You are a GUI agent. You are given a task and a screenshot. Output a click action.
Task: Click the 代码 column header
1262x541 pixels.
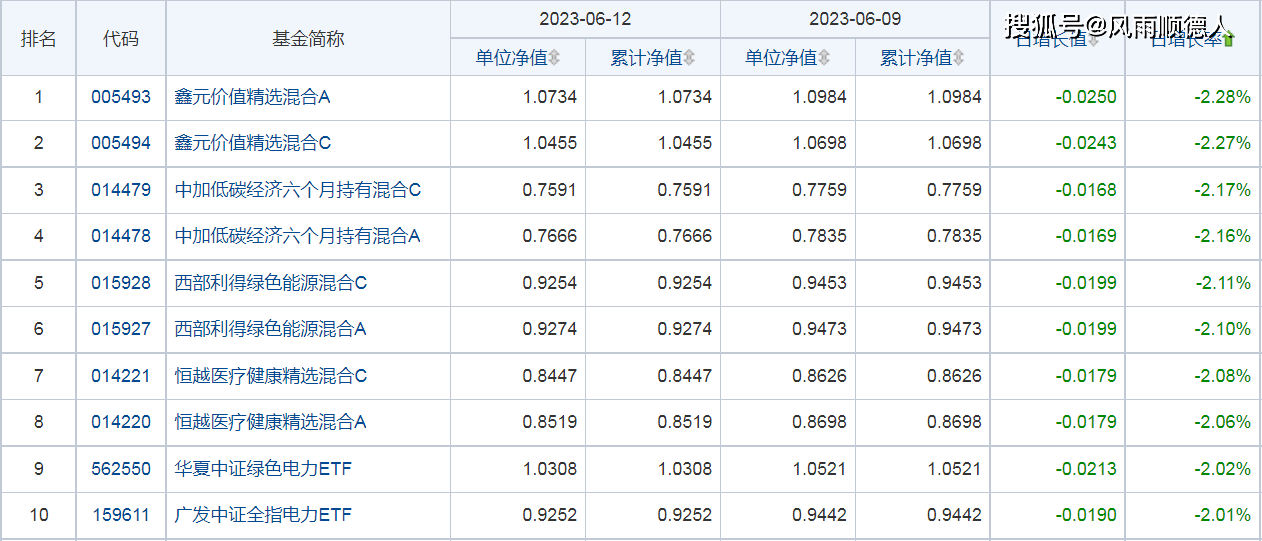pyautogui.click(x=121, y=39)
